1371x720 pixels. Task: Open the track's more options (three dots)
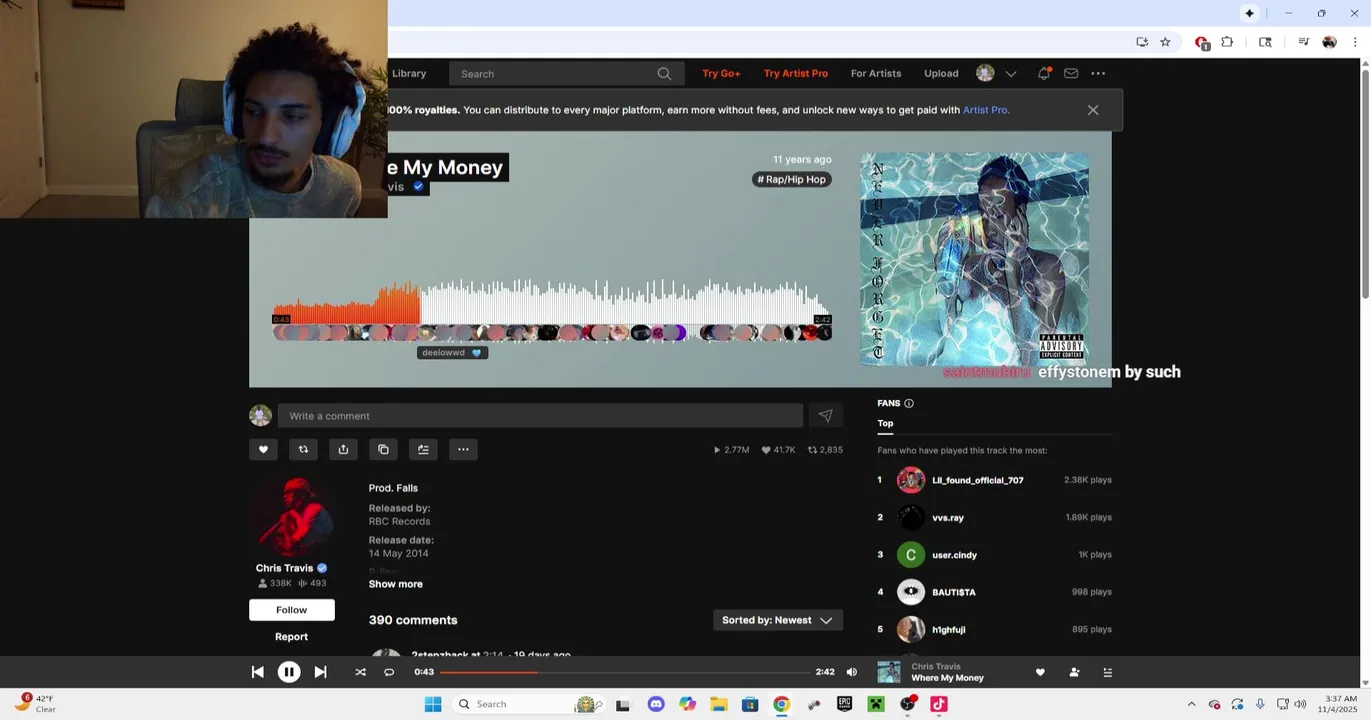(x=463, y=450)
